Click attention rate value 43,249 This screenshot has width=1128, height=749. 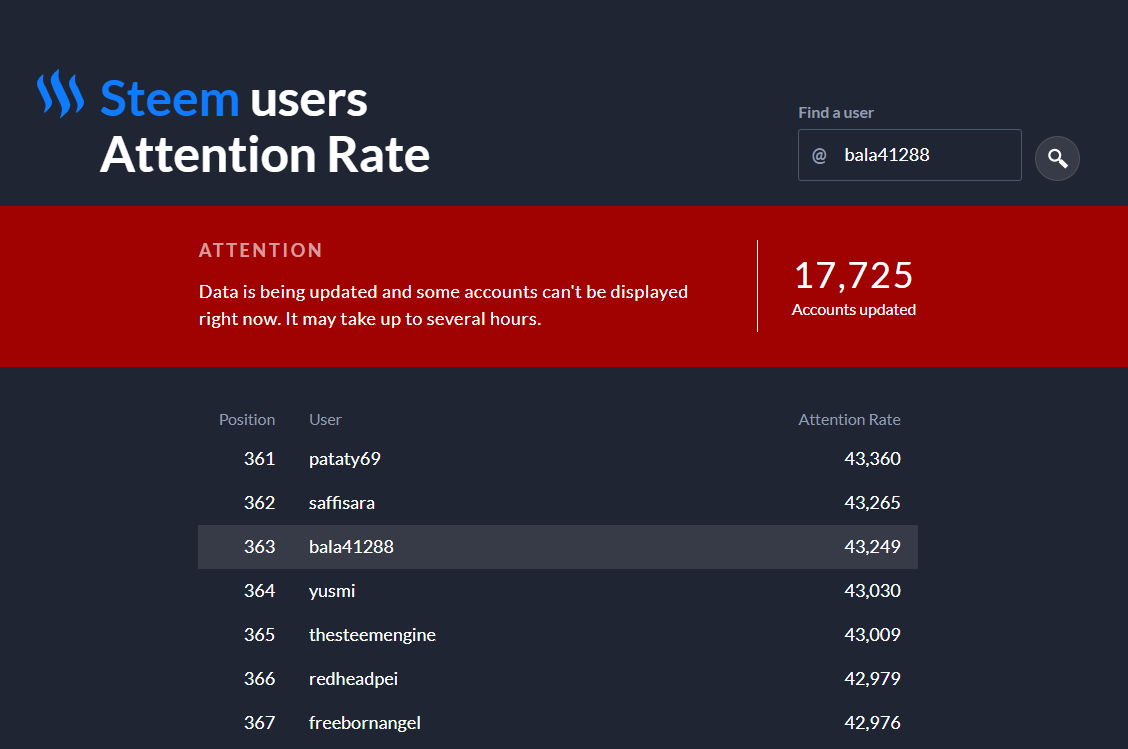872,547
